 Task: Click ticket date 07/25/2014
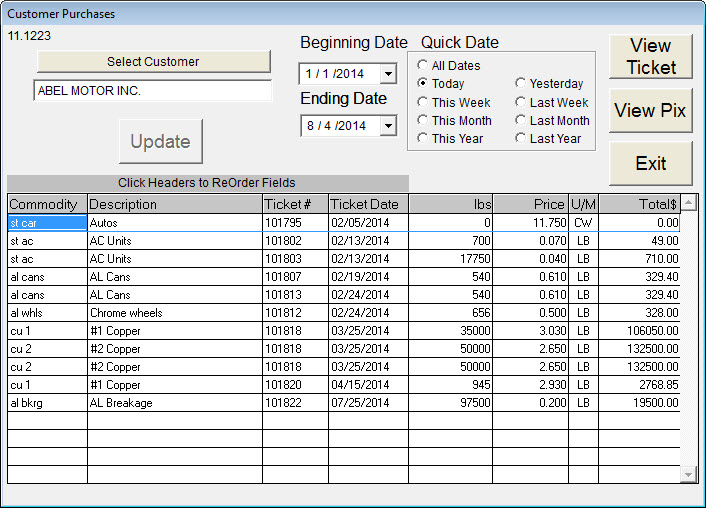[x=369, y=403]
